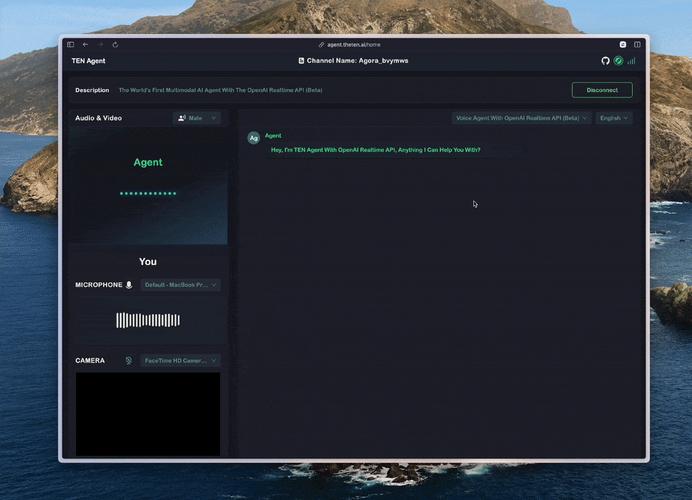692x500 pixels.
Task: Open the Male voice dropdown
Action: (197, 118)
